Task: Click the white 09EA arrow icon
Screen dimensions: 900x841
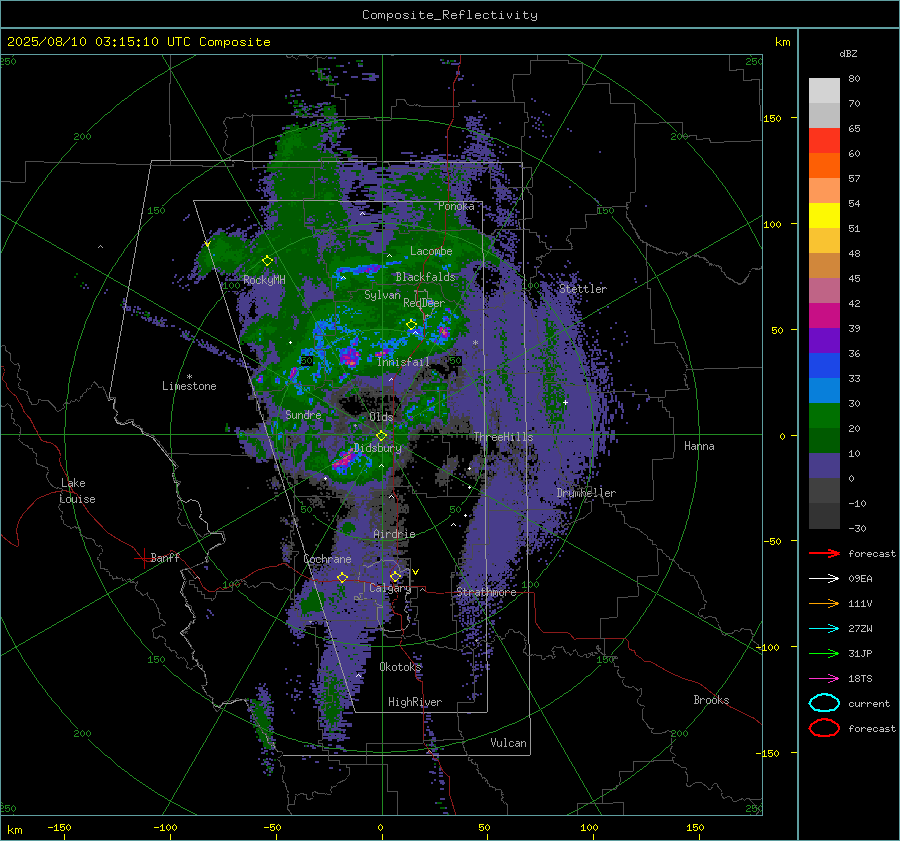Action: 824,578
